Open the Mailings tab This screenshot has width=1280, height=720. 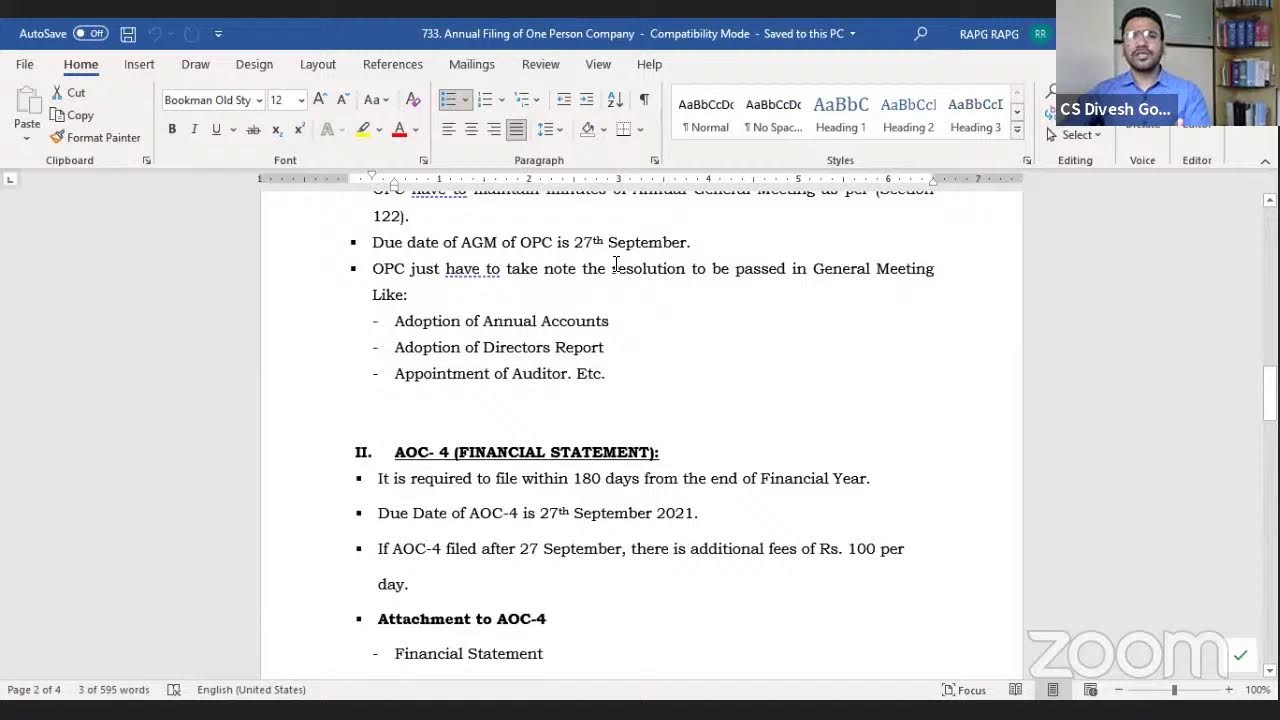472,64
